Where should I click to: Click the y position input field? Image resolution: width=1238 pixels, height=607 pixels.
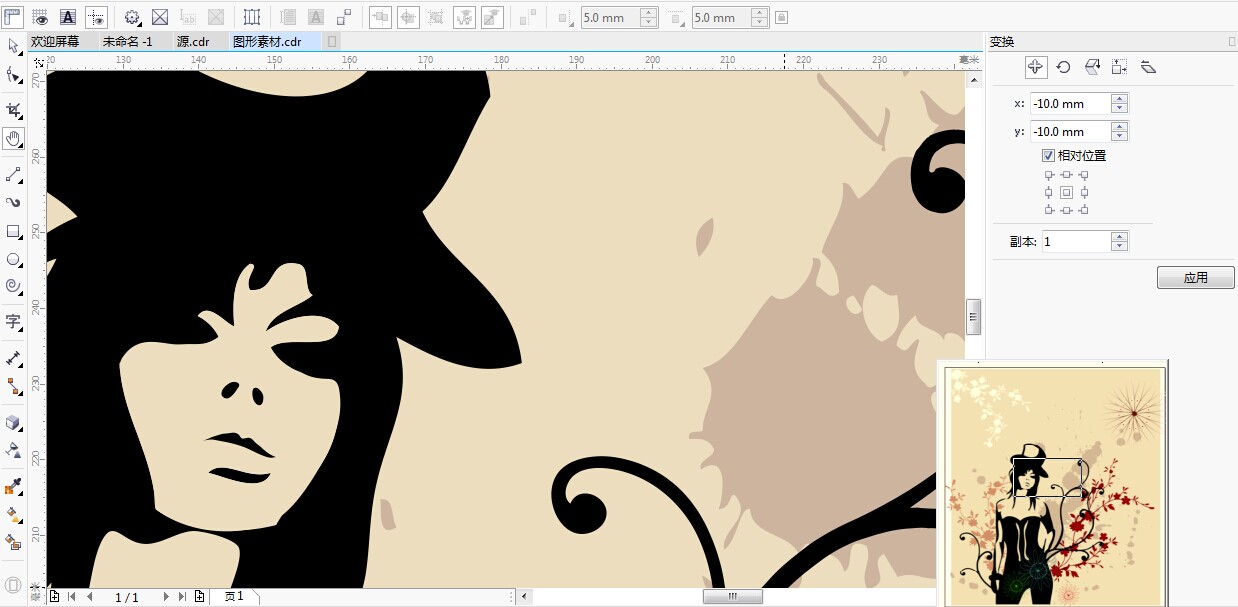[x=1071, y=132]
